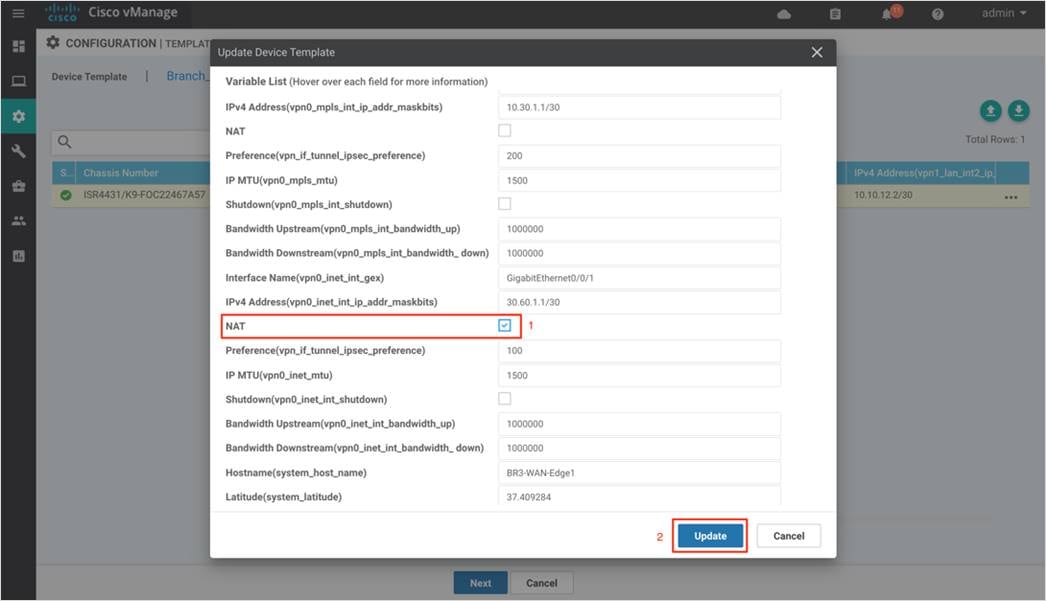
Task: Edit the IP MTU(vpn0_inet_mtu) field
Action: click(639, 376)
